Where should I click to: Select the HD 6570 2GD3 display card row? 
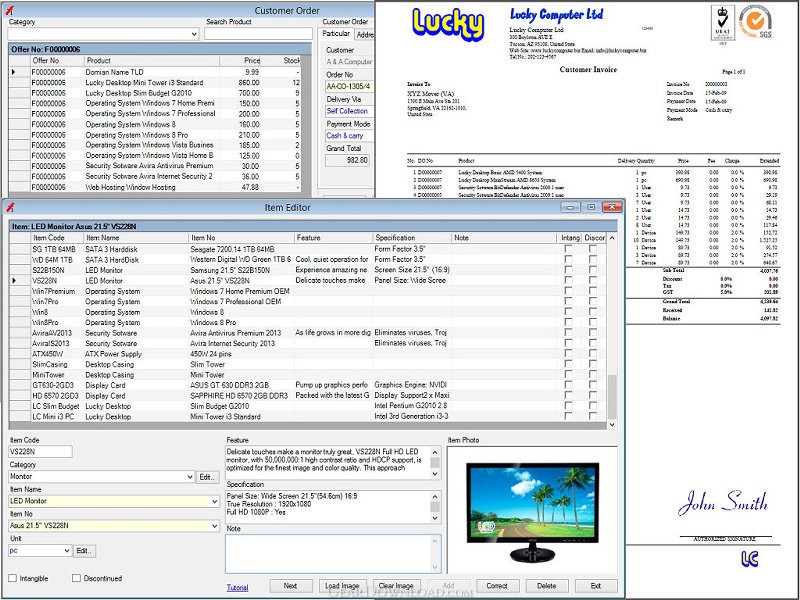point(308,395)
